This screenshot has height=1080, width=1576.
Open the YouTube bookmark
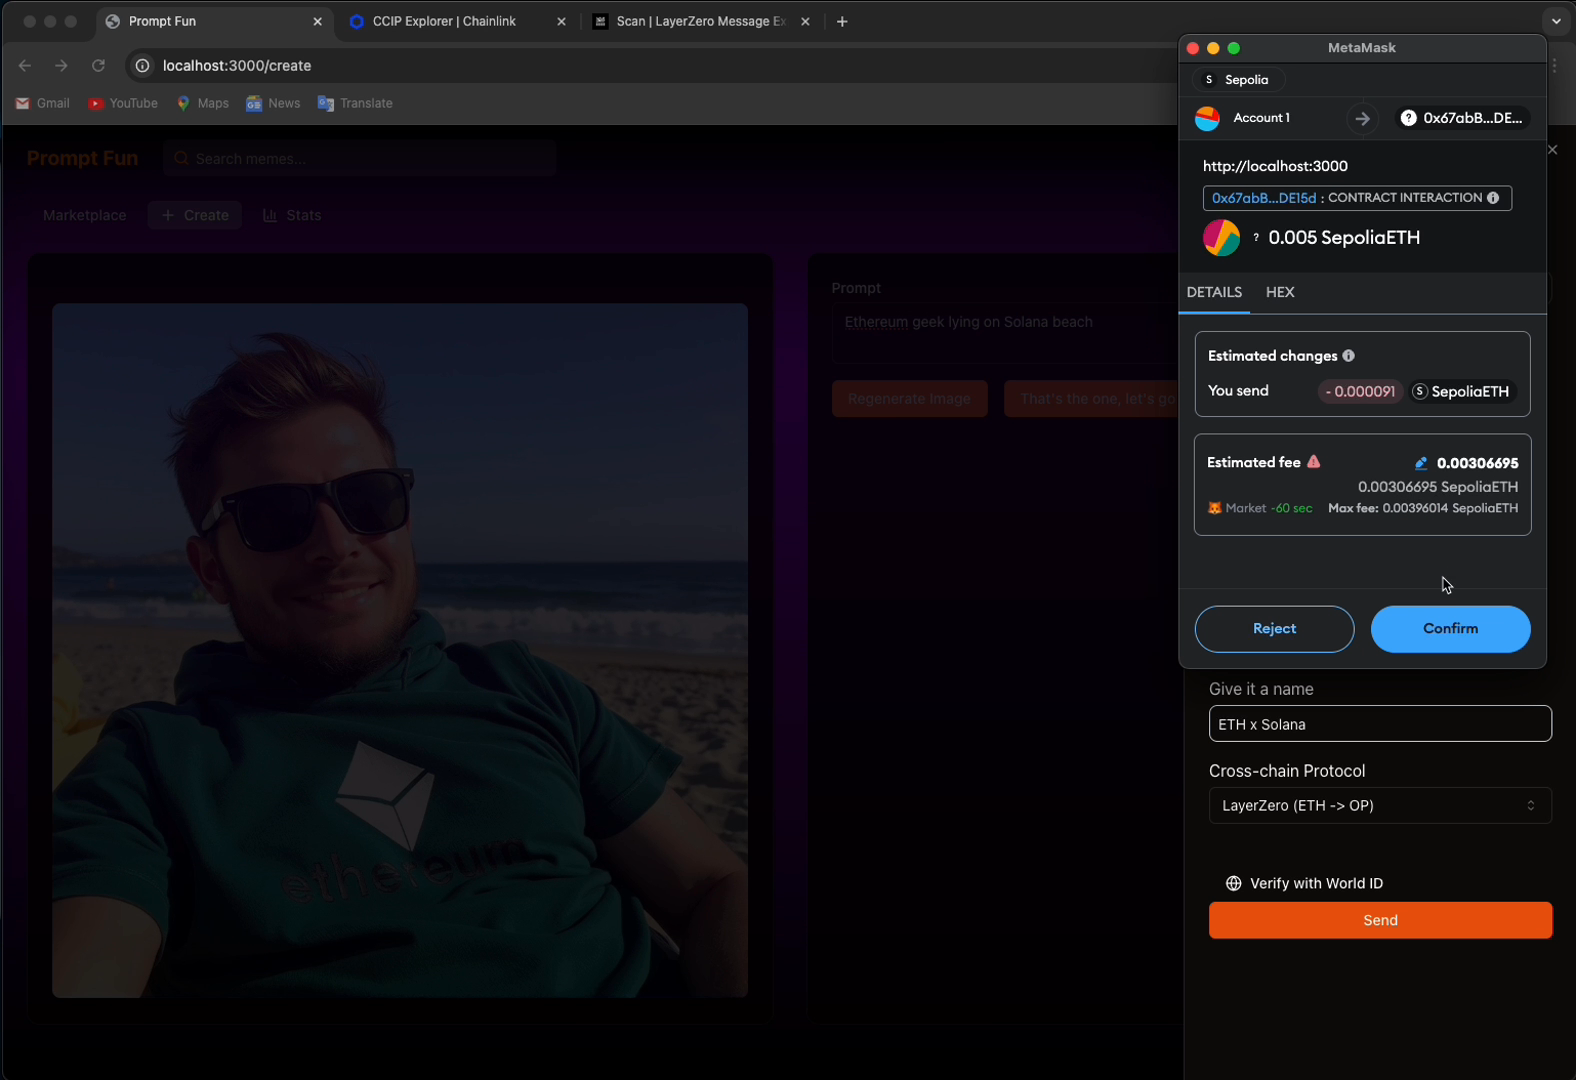pos(123,103)
